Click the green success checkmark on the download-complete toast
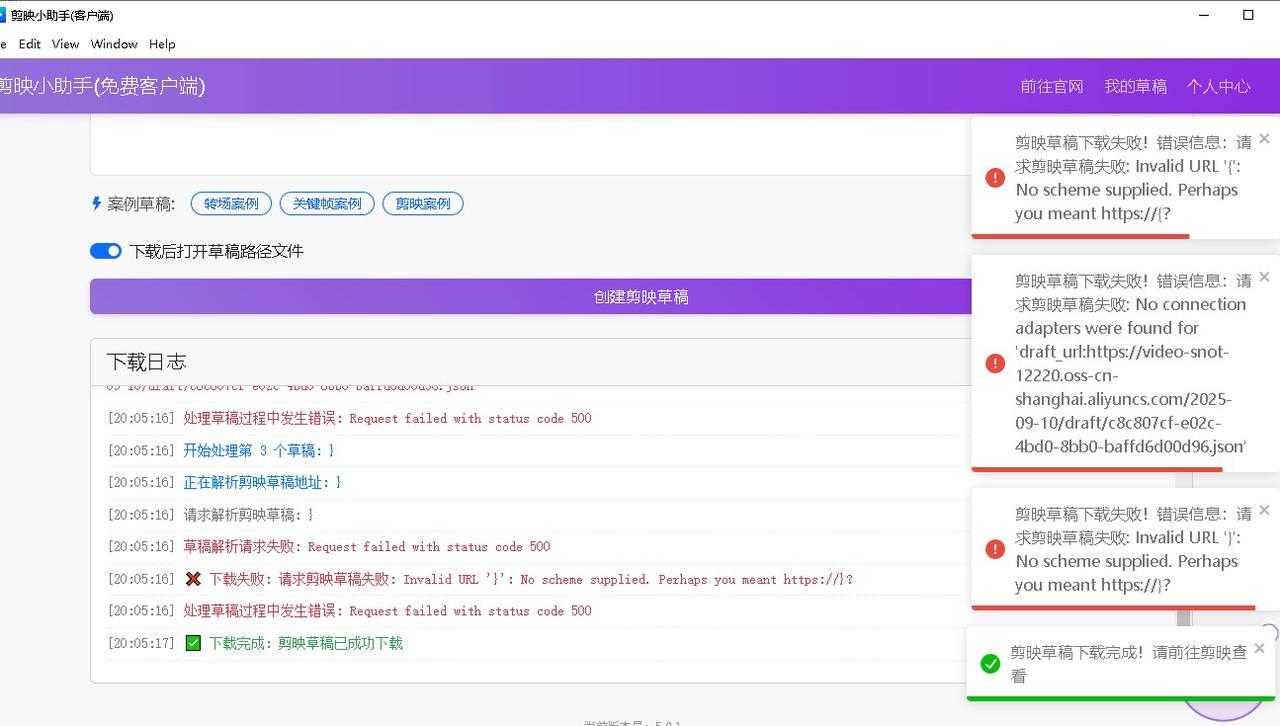 tap(991, 662)
